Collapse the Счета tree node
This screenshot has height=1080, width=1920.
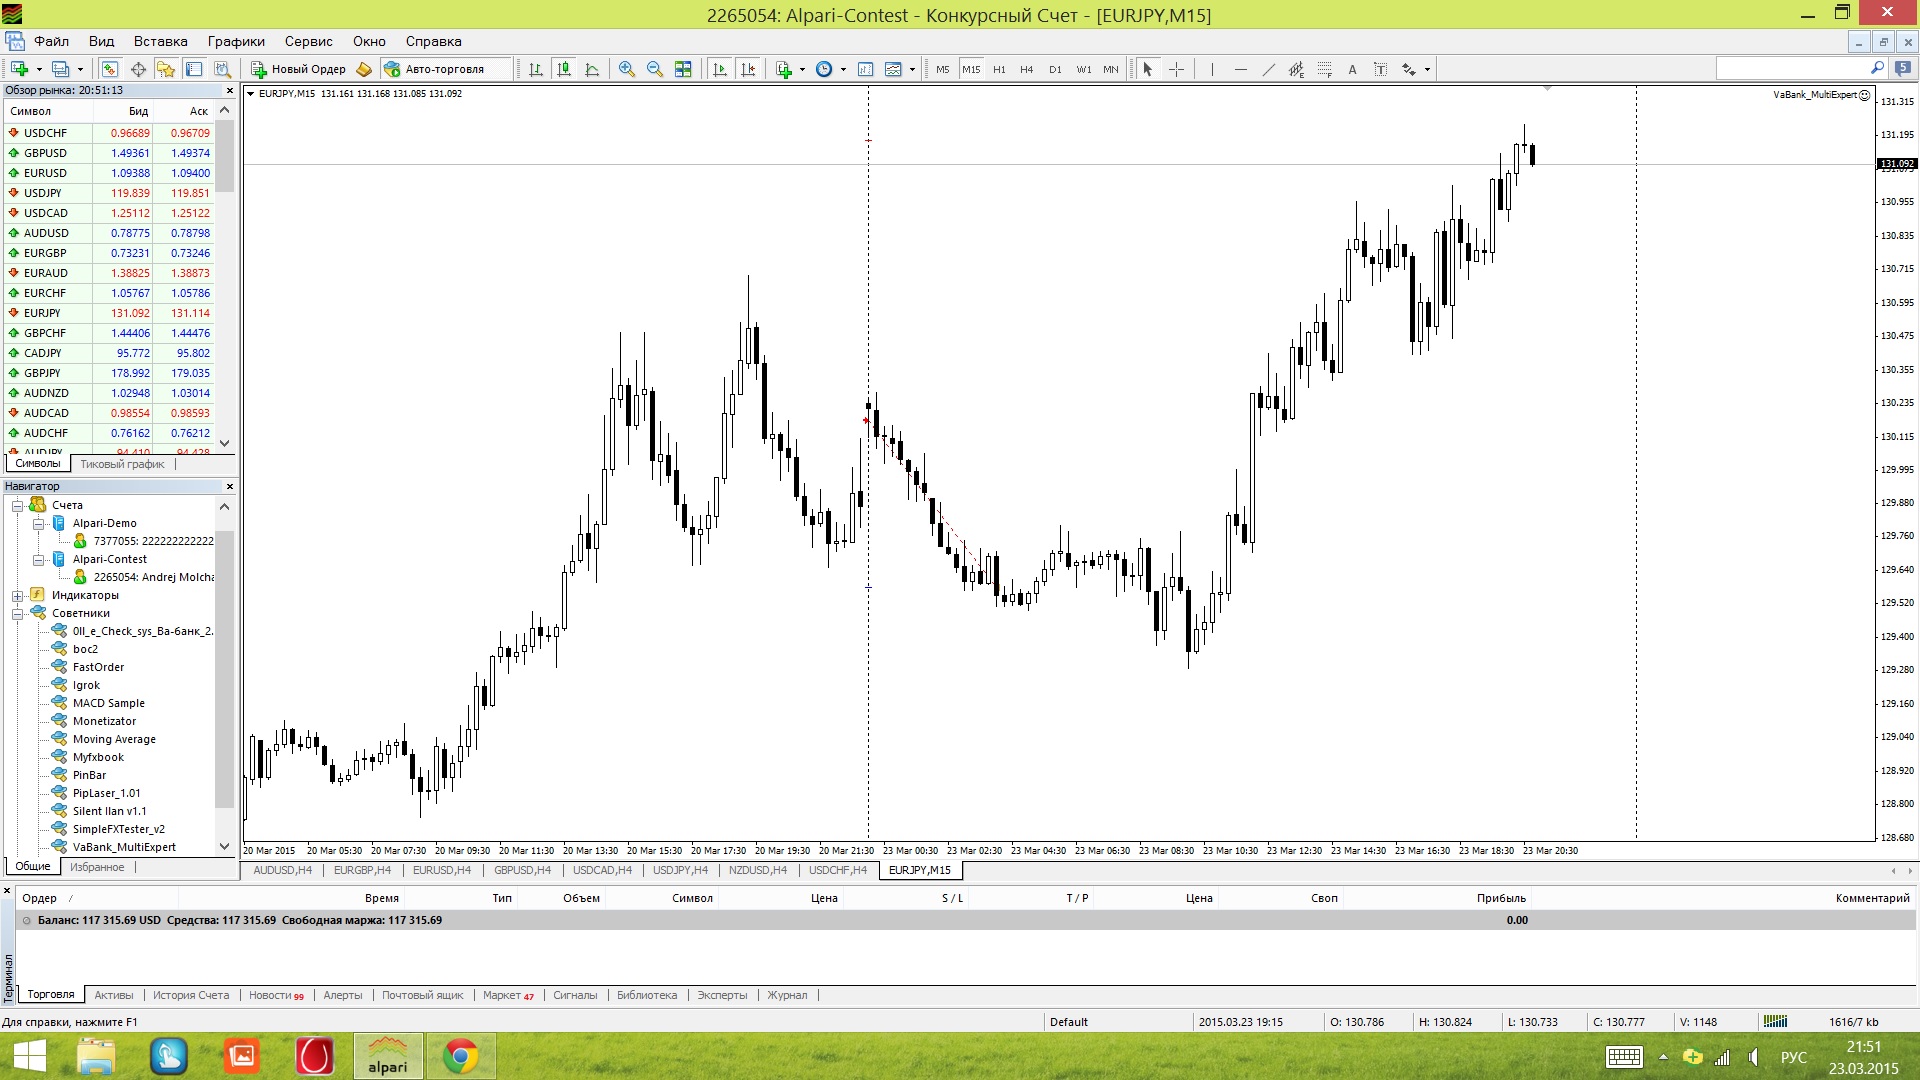pos(17,505)
